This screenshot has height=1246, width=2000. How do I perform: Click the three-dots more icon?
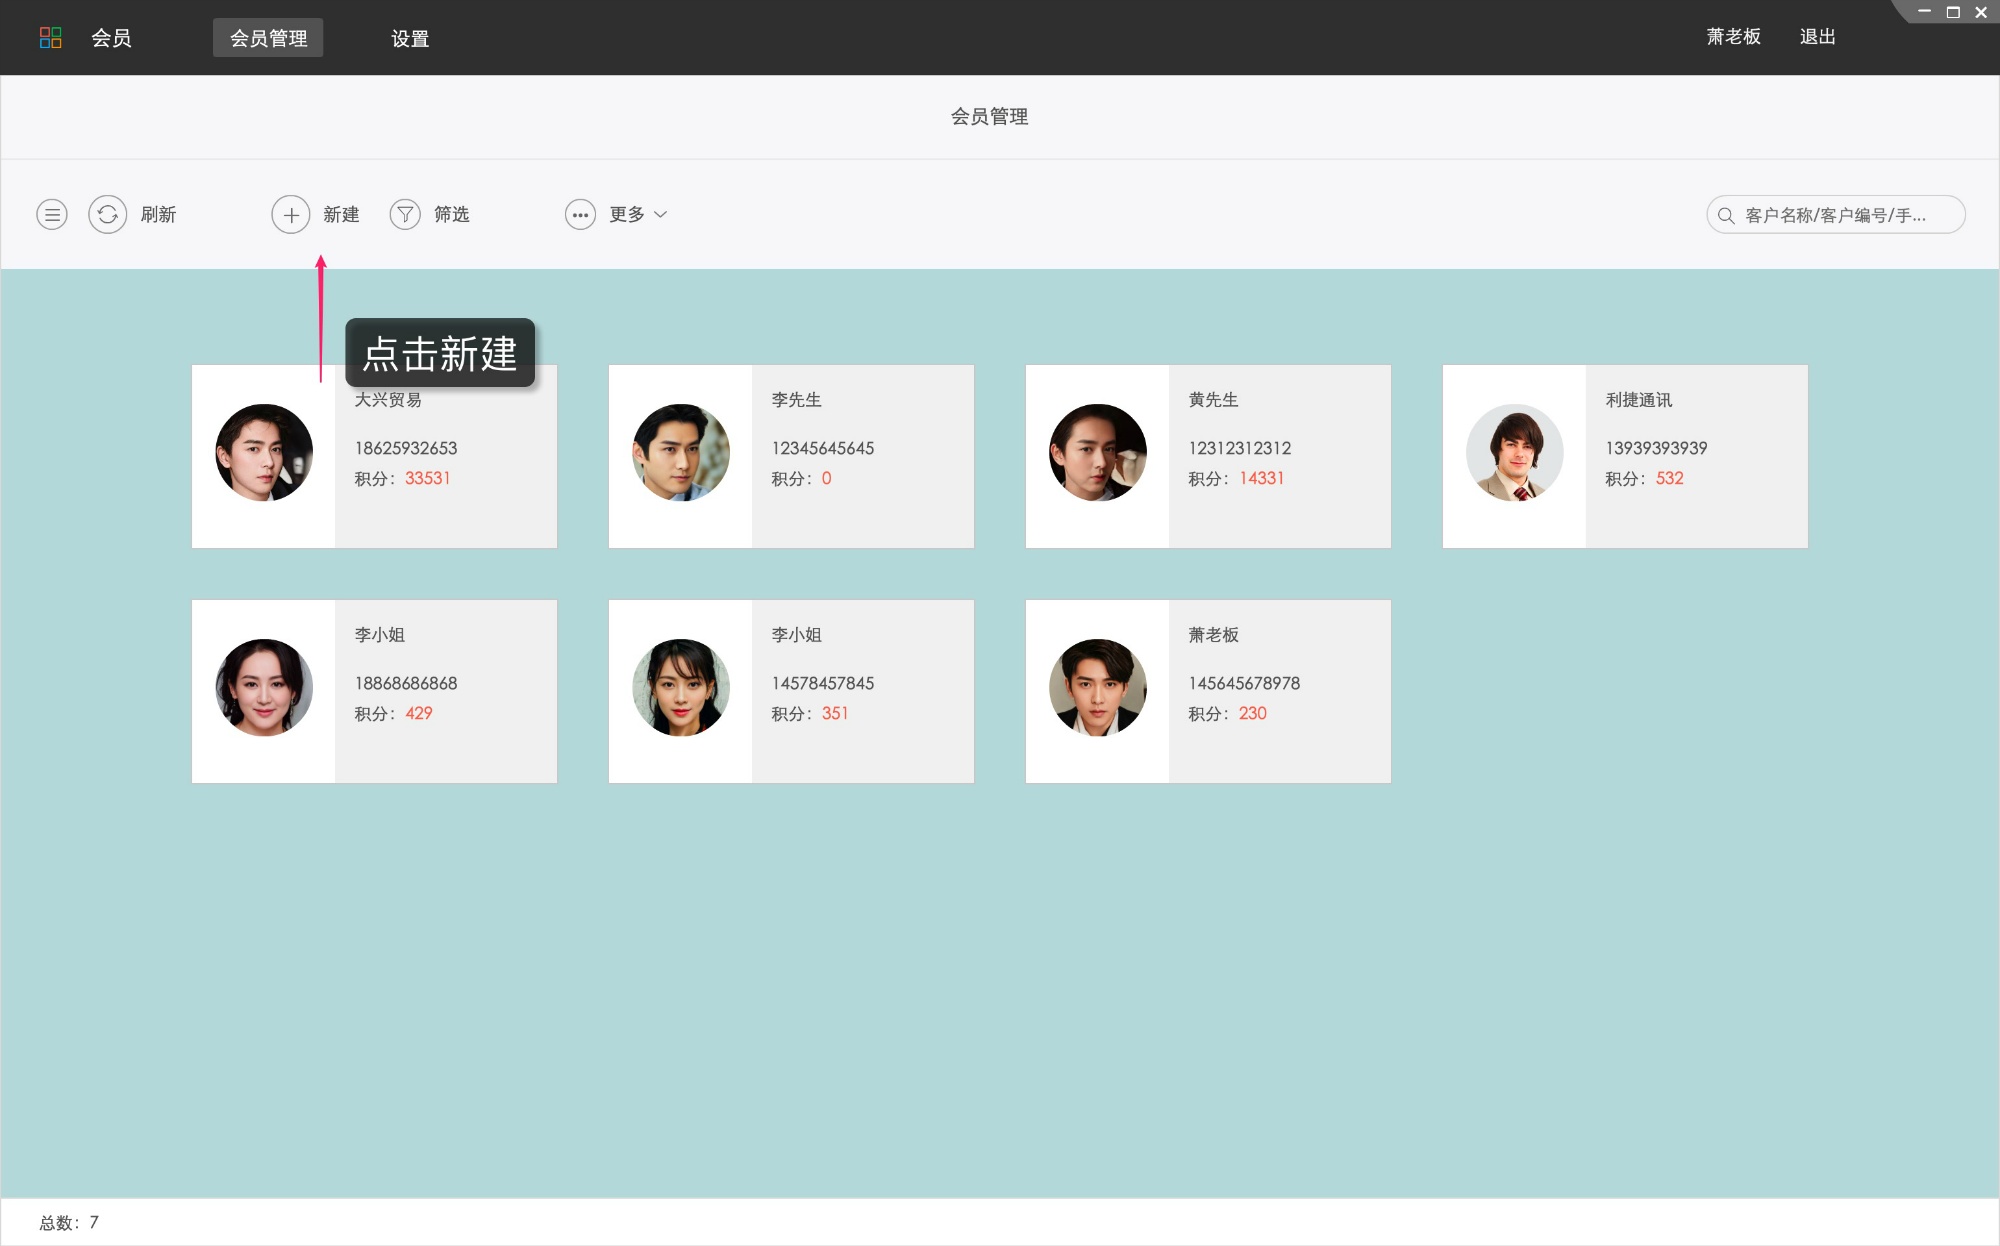point(580,214)
